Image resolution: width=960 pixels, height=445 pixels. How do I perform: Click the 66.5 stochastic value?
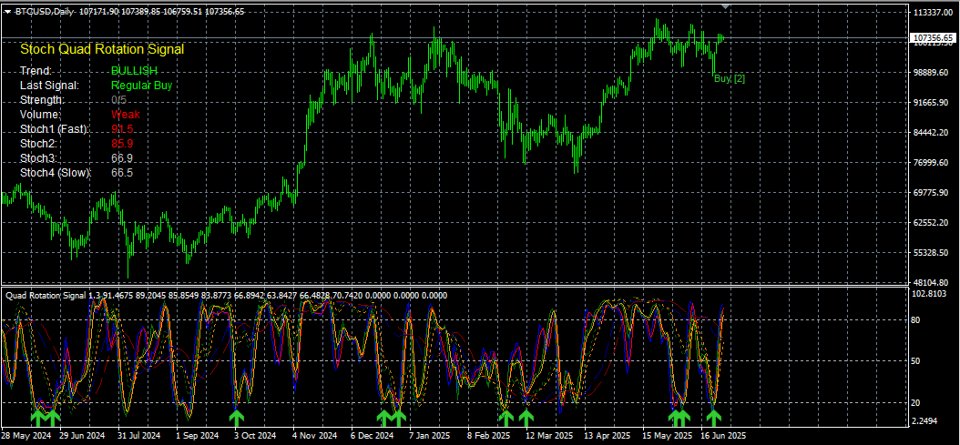pos(122,173)
